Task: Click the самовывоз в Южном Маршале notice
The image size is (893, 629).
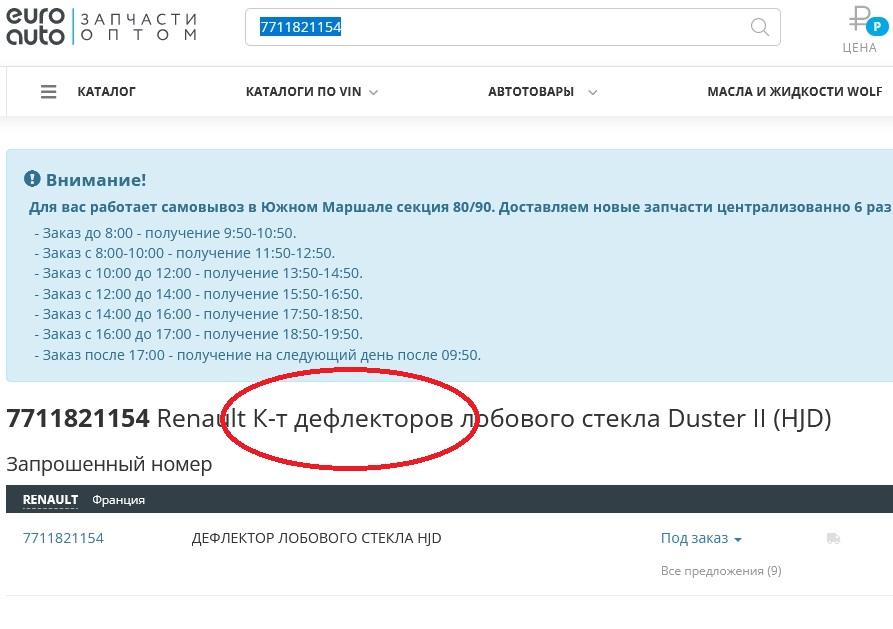Action: (460, 207)
